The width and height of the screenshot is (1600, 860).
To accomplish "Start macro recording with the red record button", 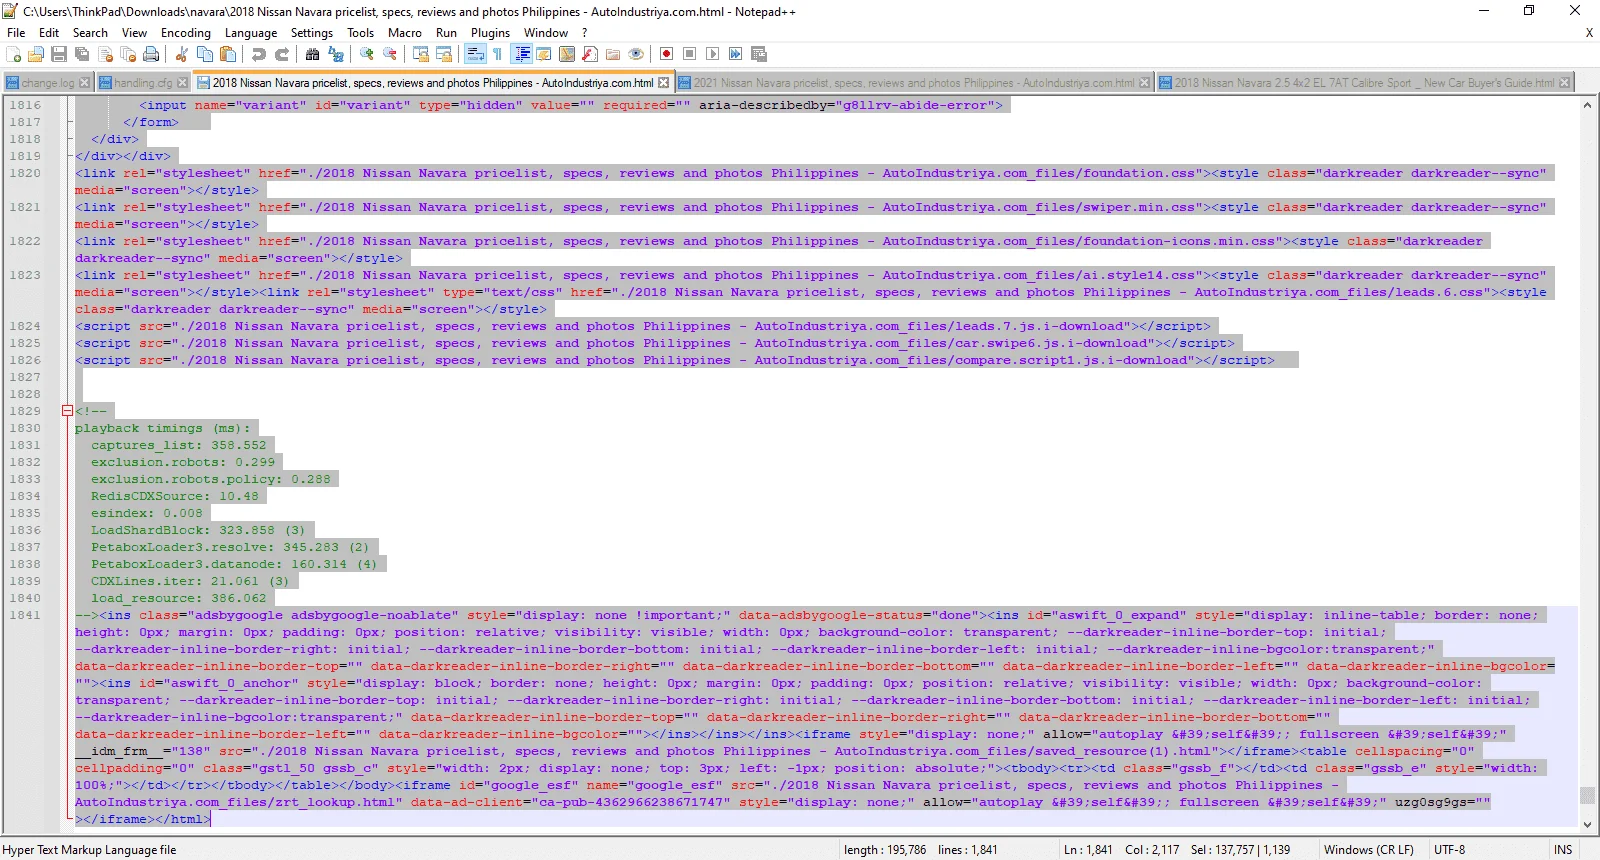I will pyautogui.click(x=667, y=54).
